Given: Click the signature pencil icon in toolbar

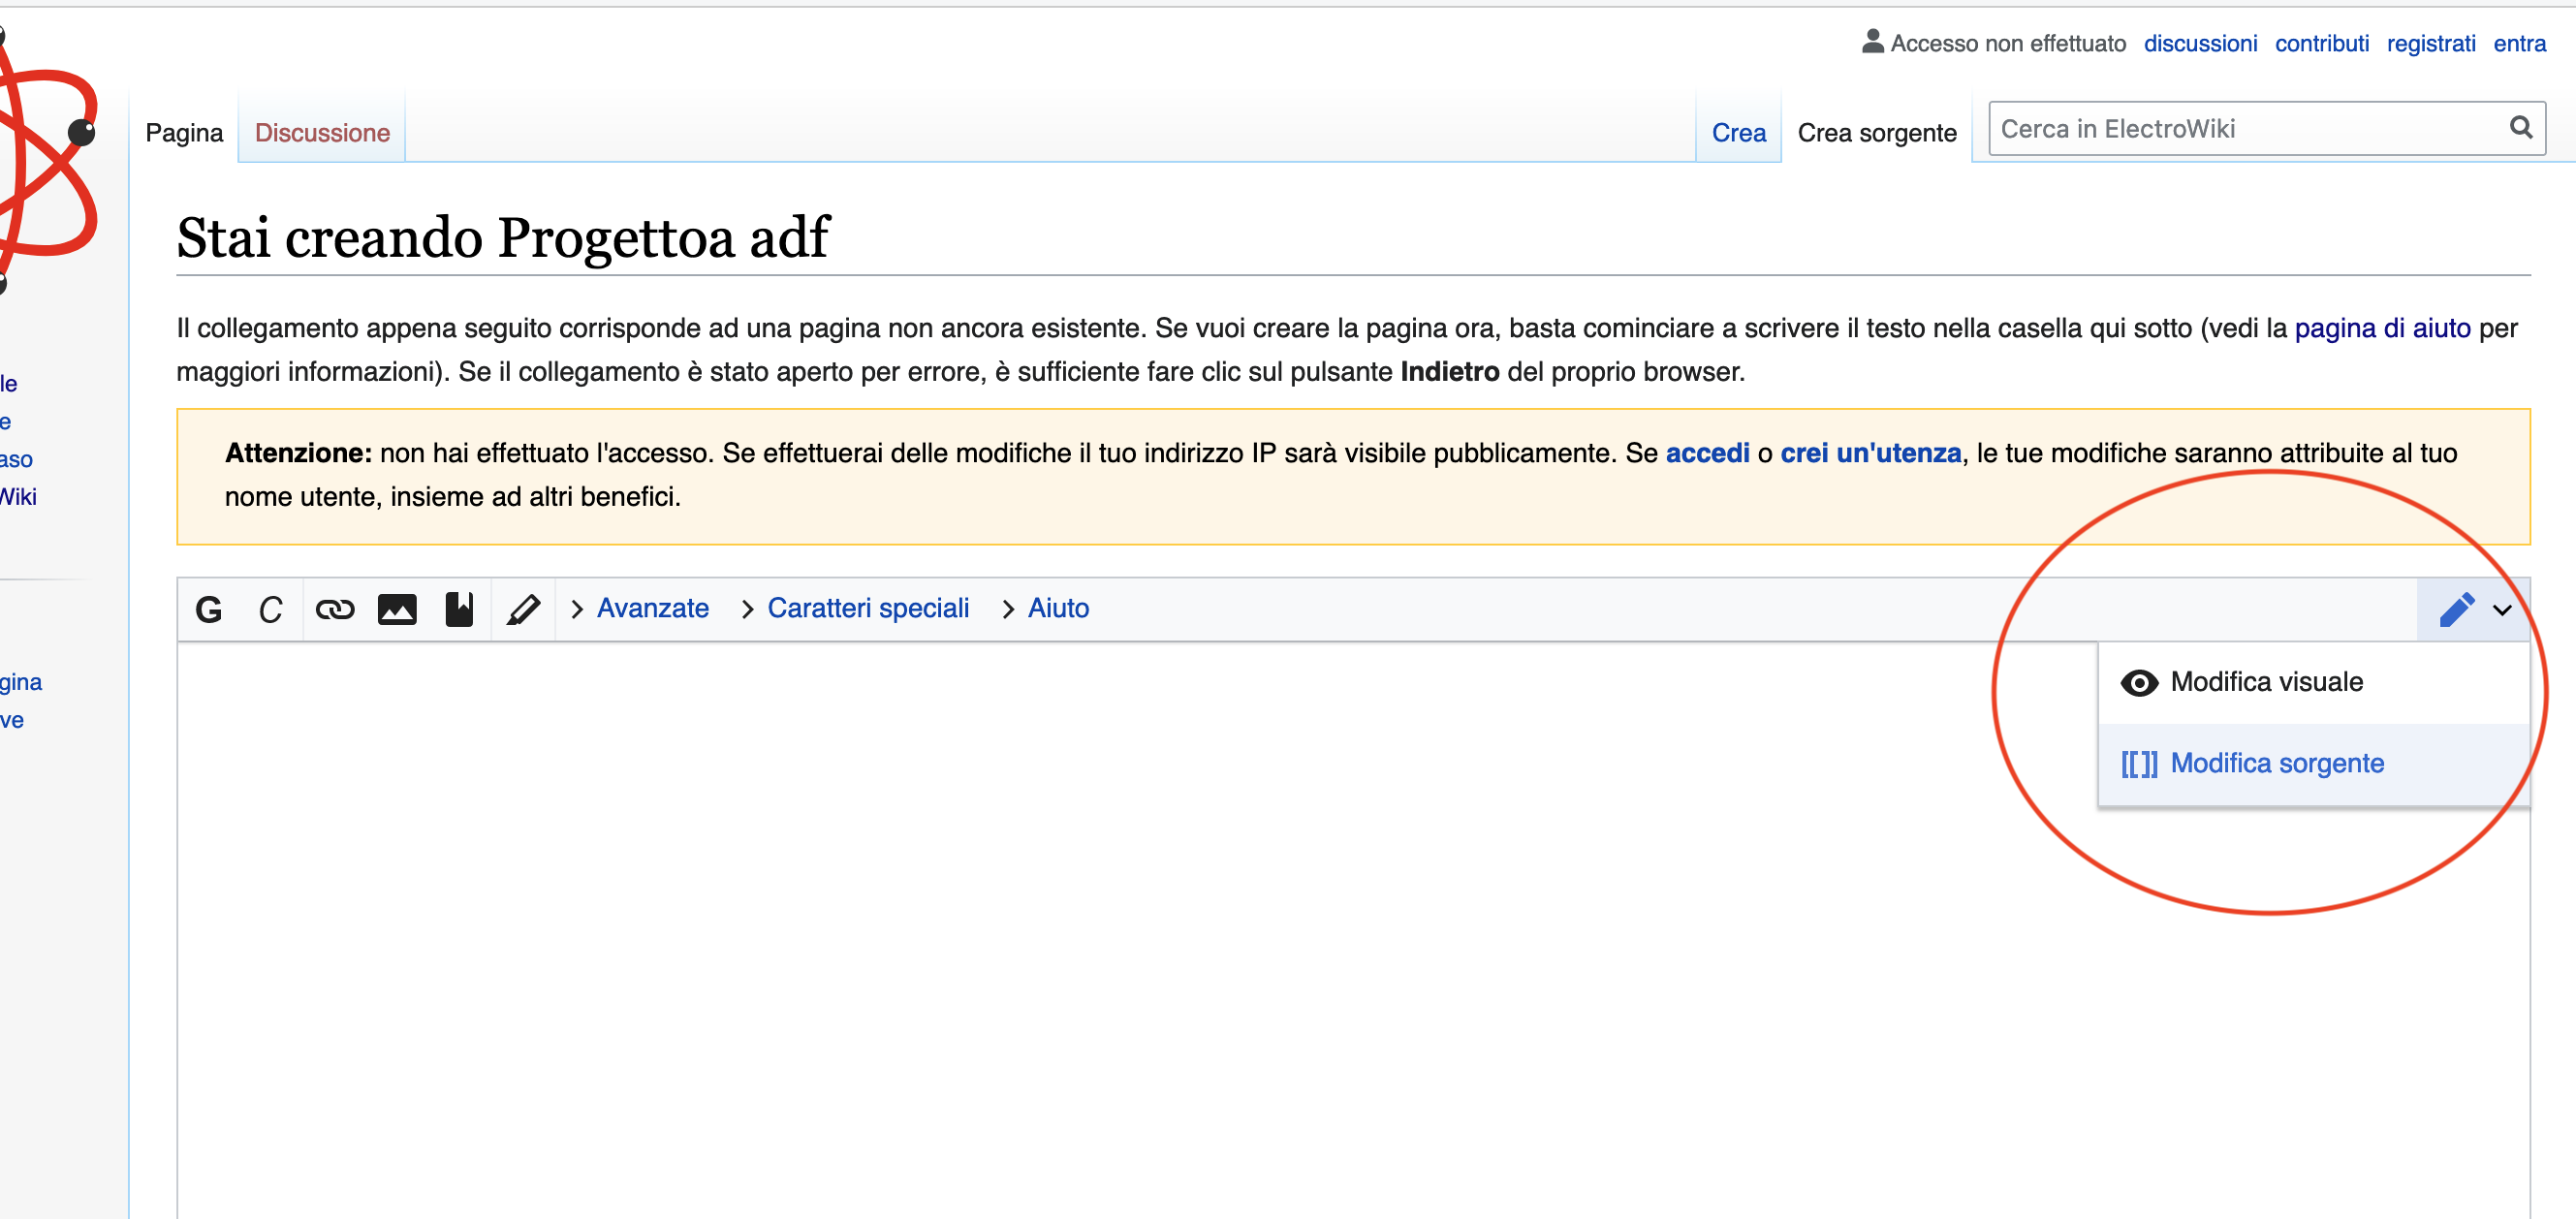Looking at the screenshot, I should (x=523, y=609).
